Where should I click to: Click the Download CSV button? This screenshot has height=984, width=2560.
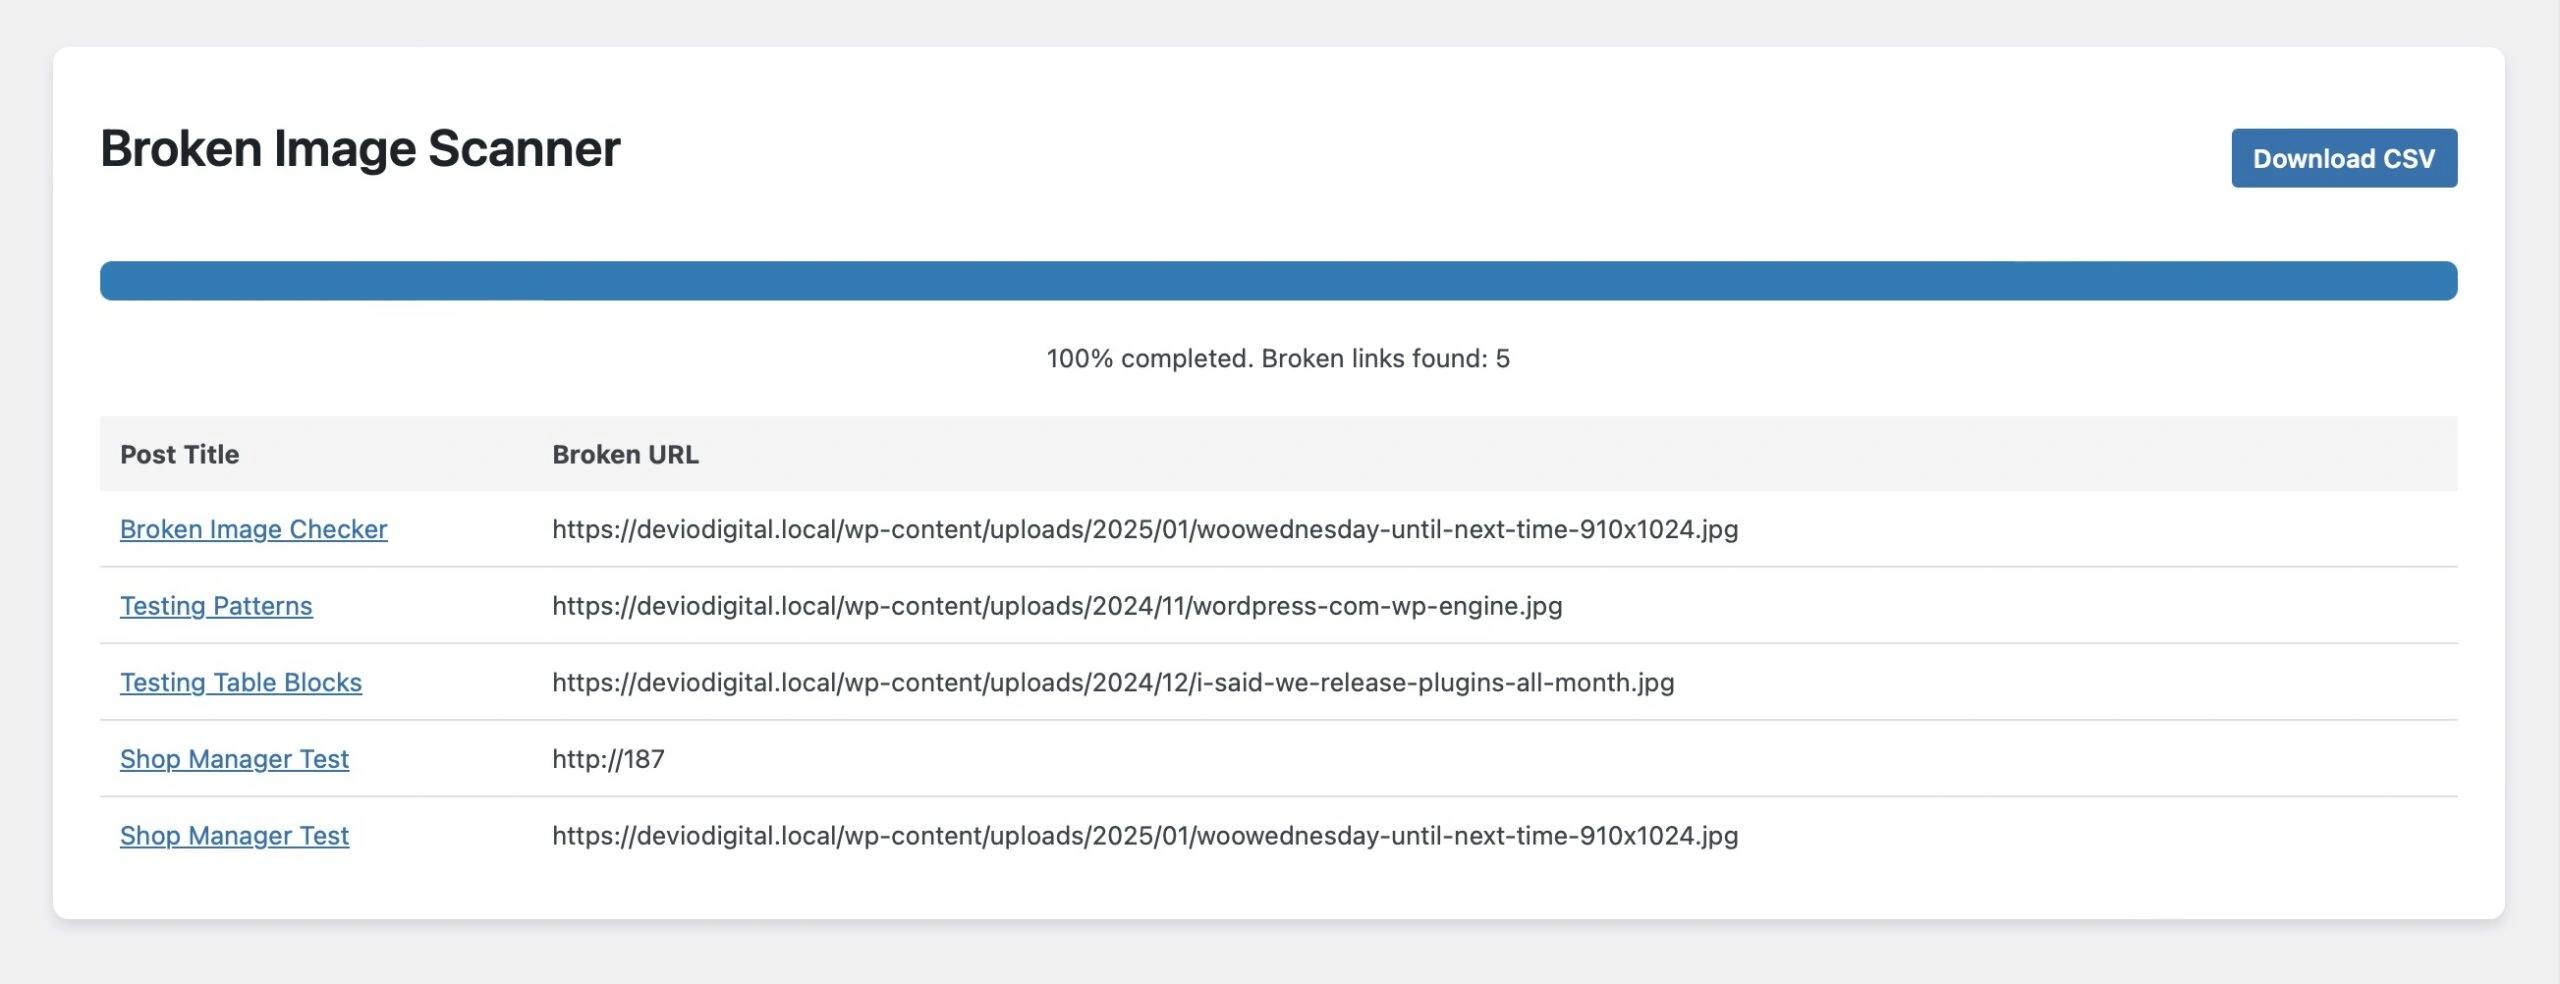pyautogui.click(x=2343, y=158)
